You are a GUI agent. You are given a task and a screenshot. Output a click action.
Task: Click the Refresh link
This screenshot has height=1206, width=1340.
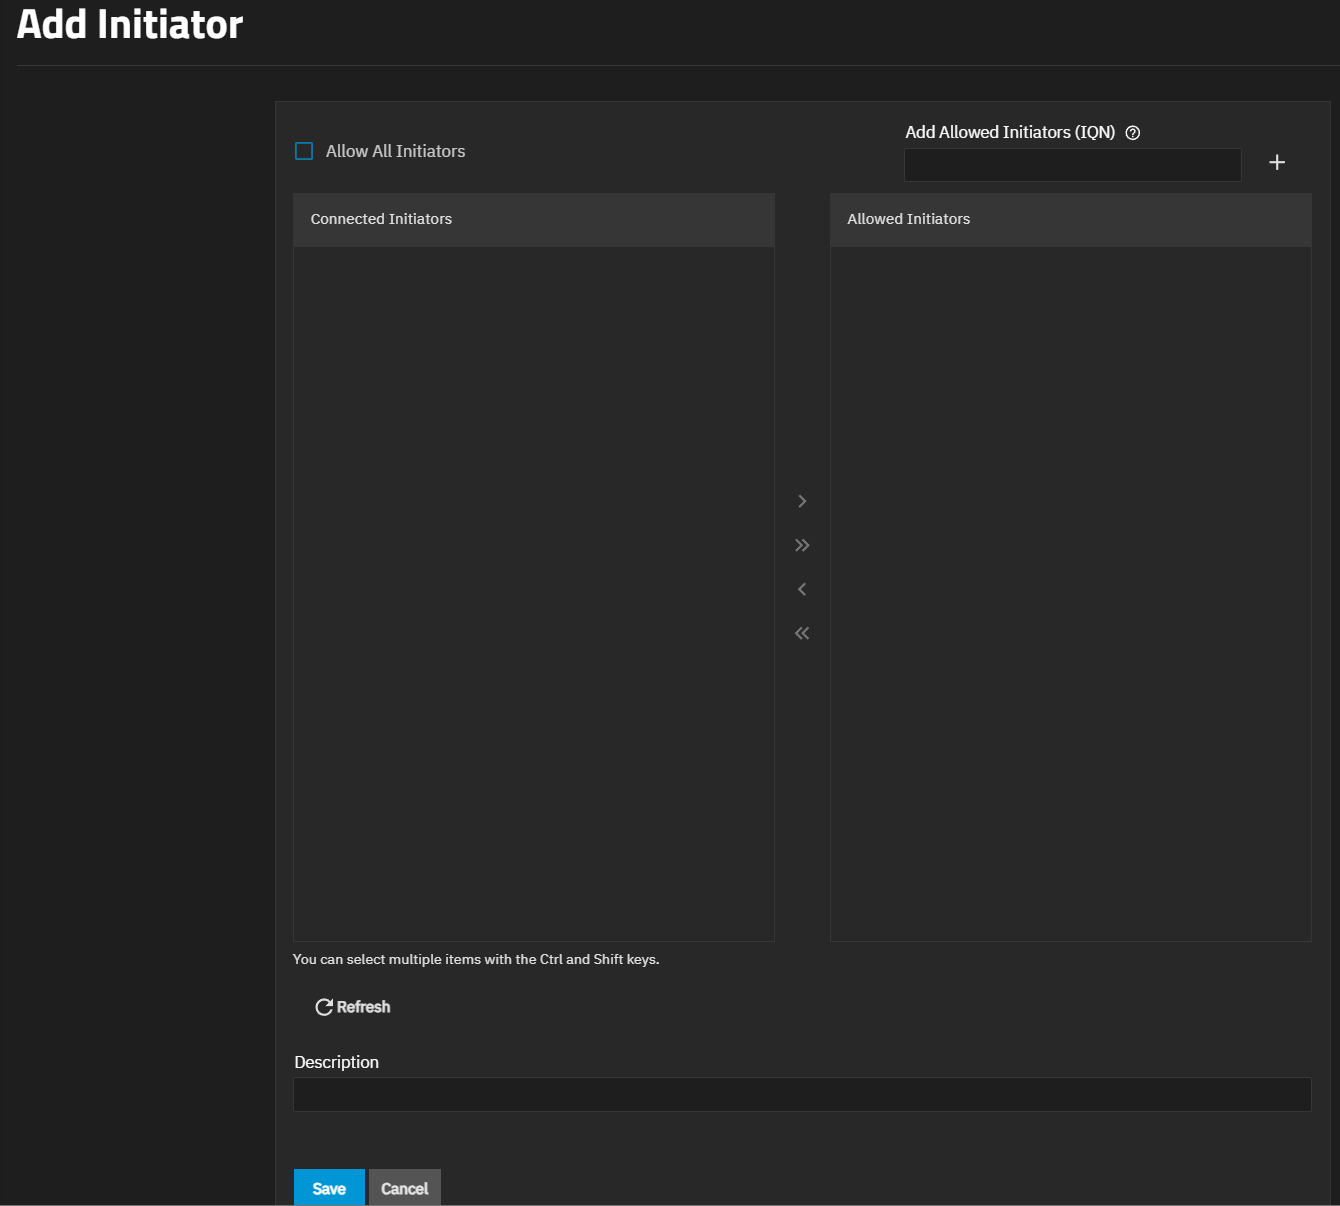362,1007
